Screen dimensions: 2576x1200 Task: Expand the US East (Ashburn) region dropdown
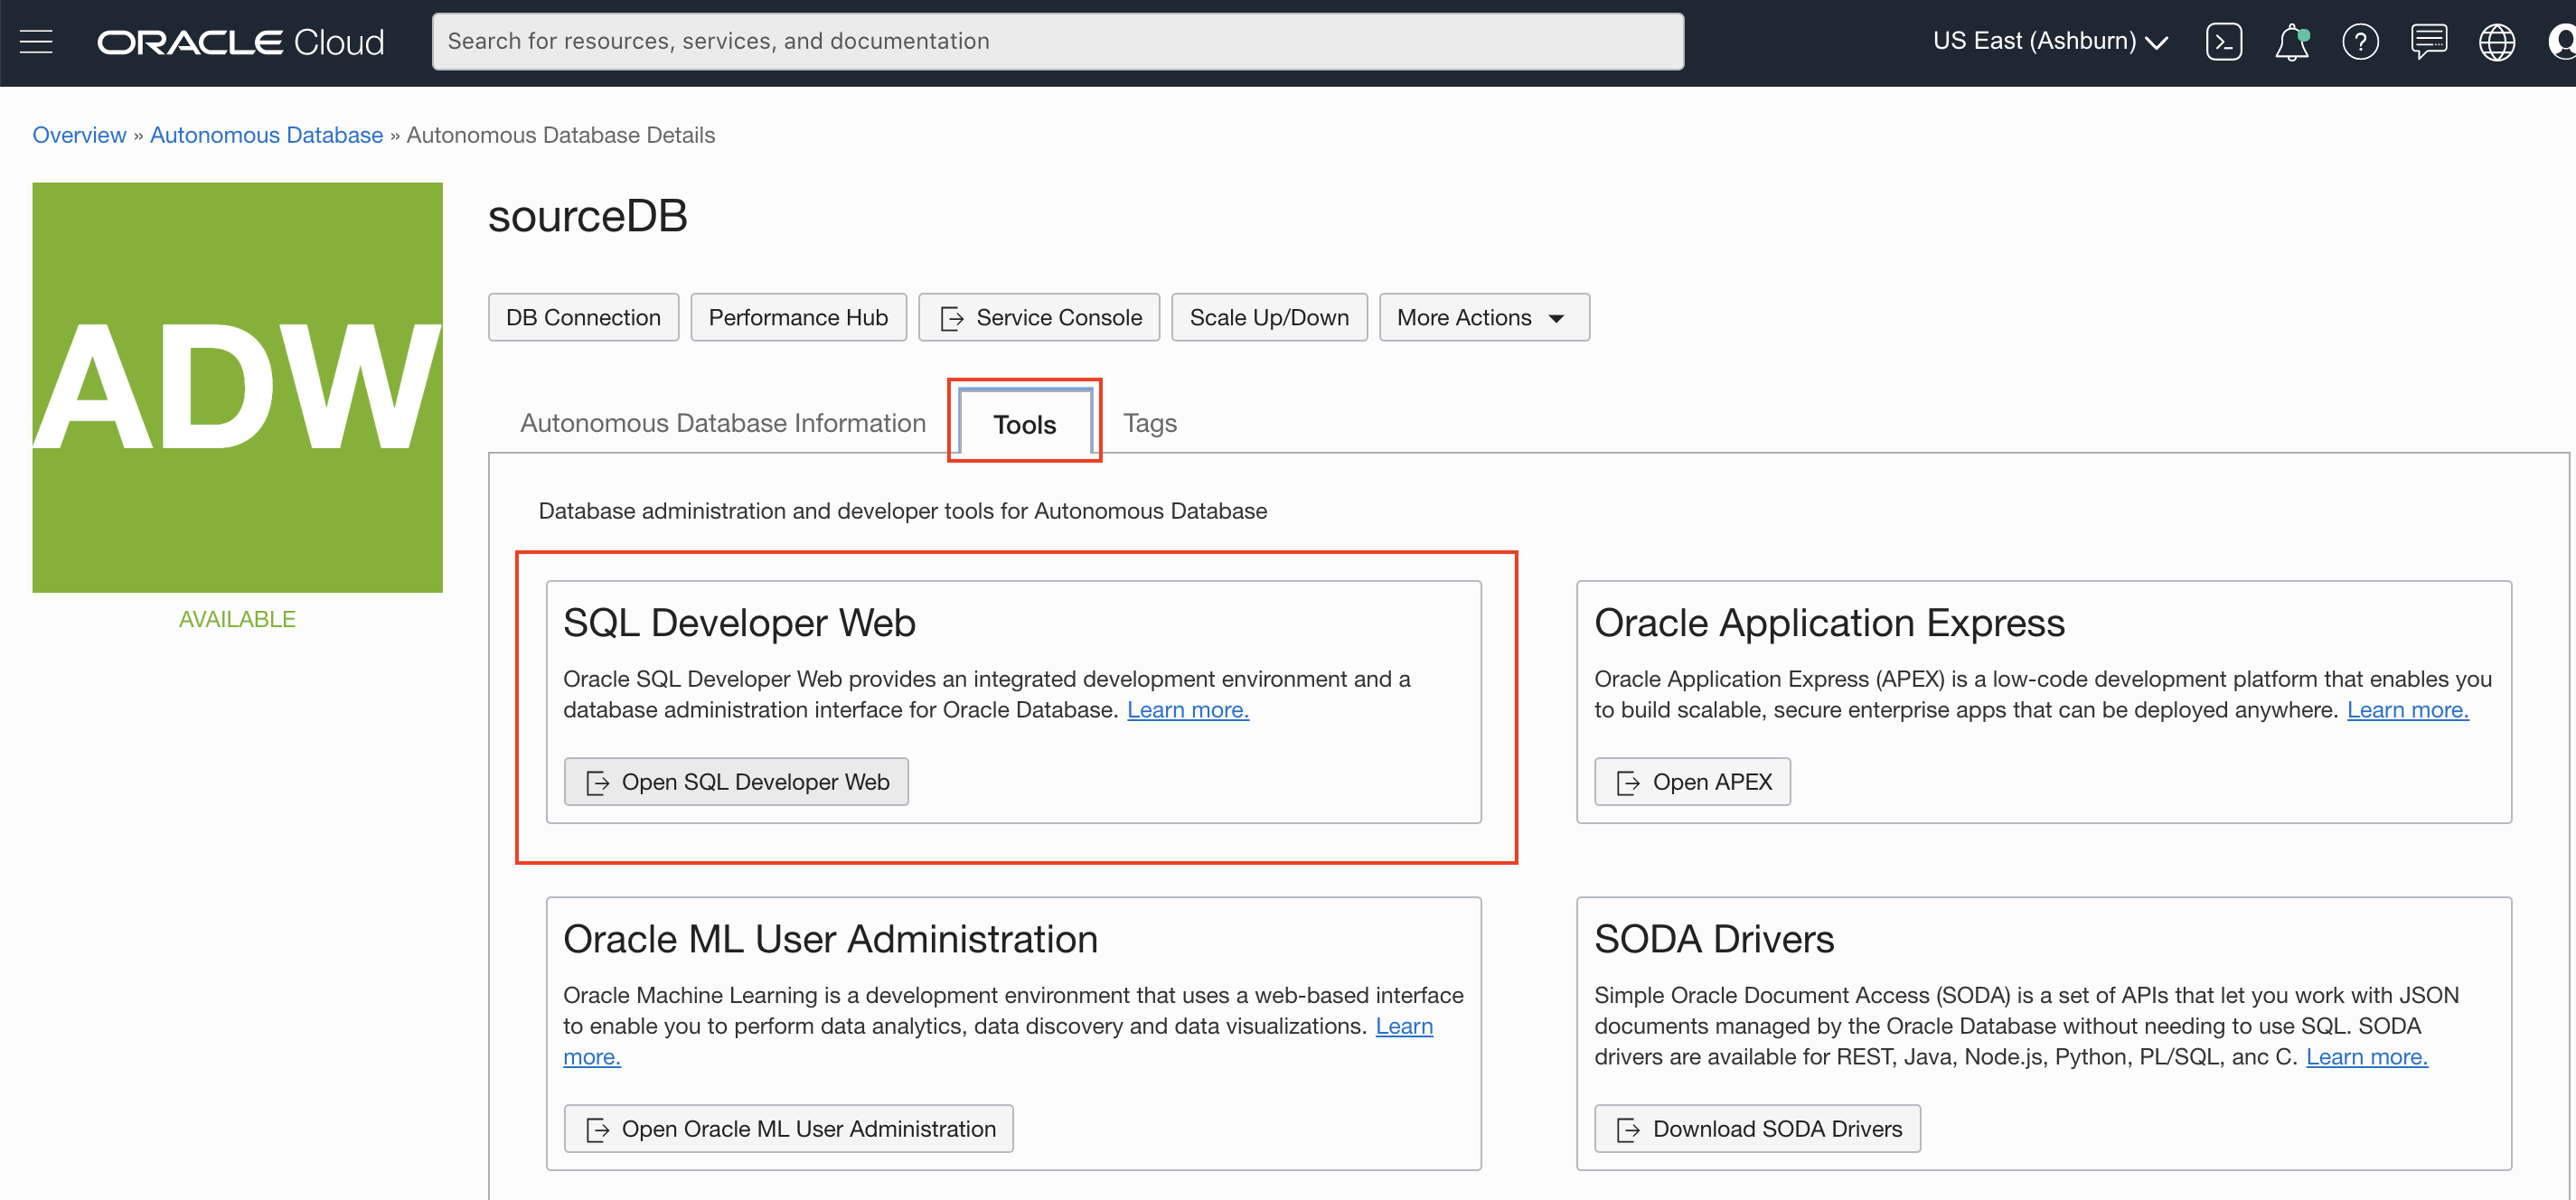2050,41
